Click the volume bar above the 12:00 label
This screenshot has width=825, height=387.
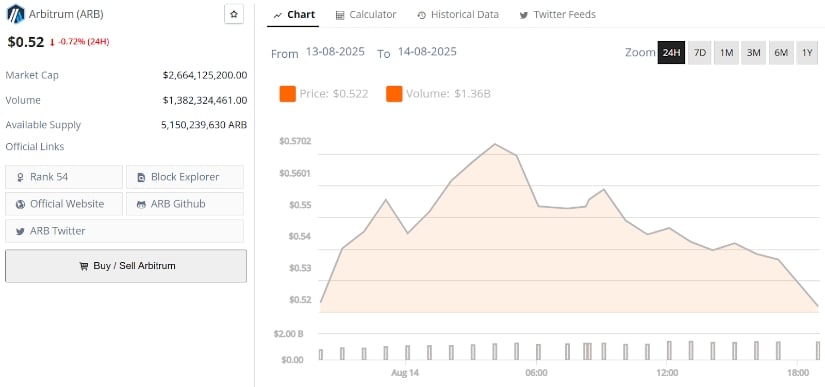669,350
